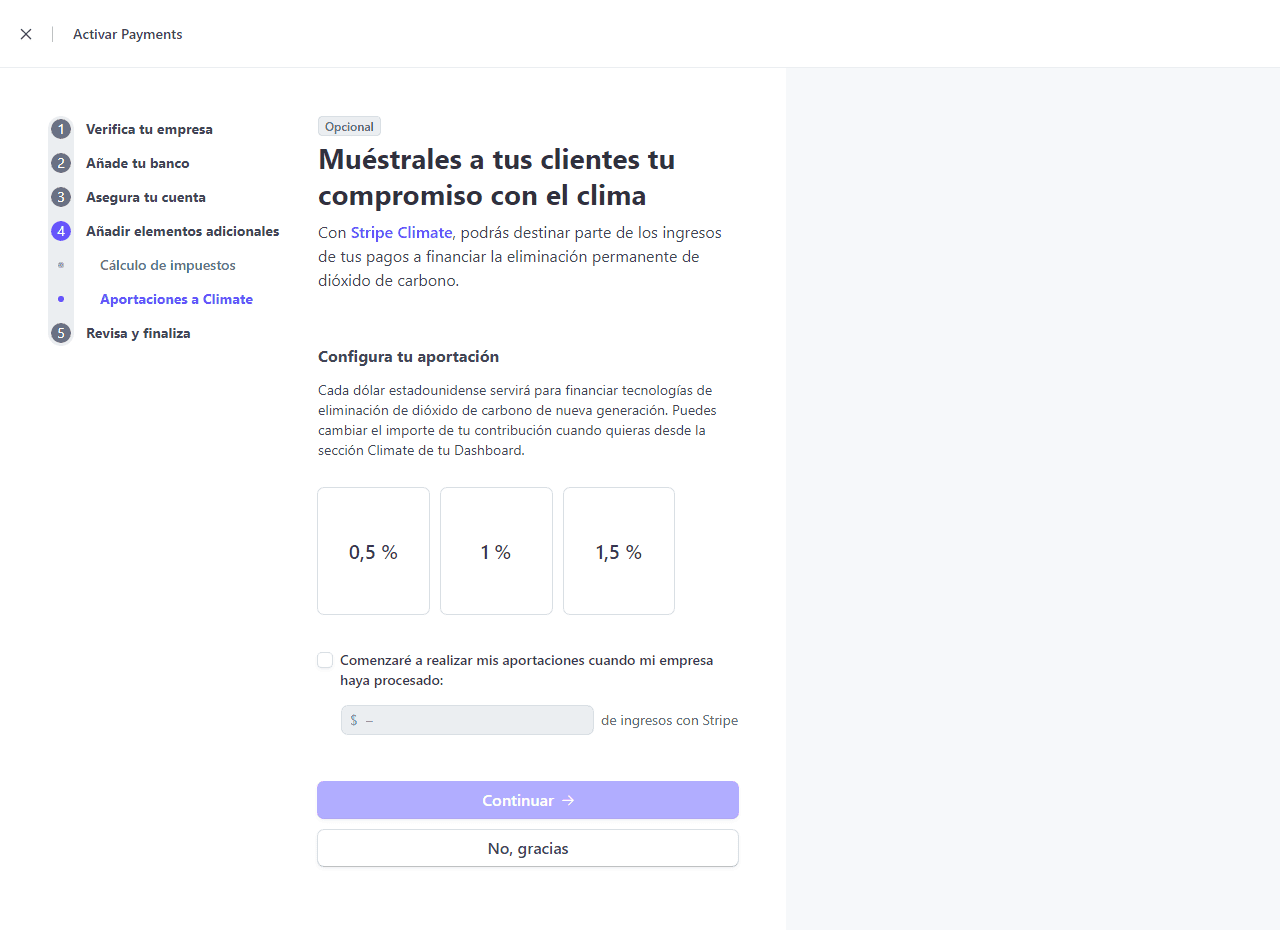The height and width of the screenshot is (930, 1280).
Task: Select Aportaciones a Climate in the sidebar
Action: pyautogui.click(x=176, y=299)
